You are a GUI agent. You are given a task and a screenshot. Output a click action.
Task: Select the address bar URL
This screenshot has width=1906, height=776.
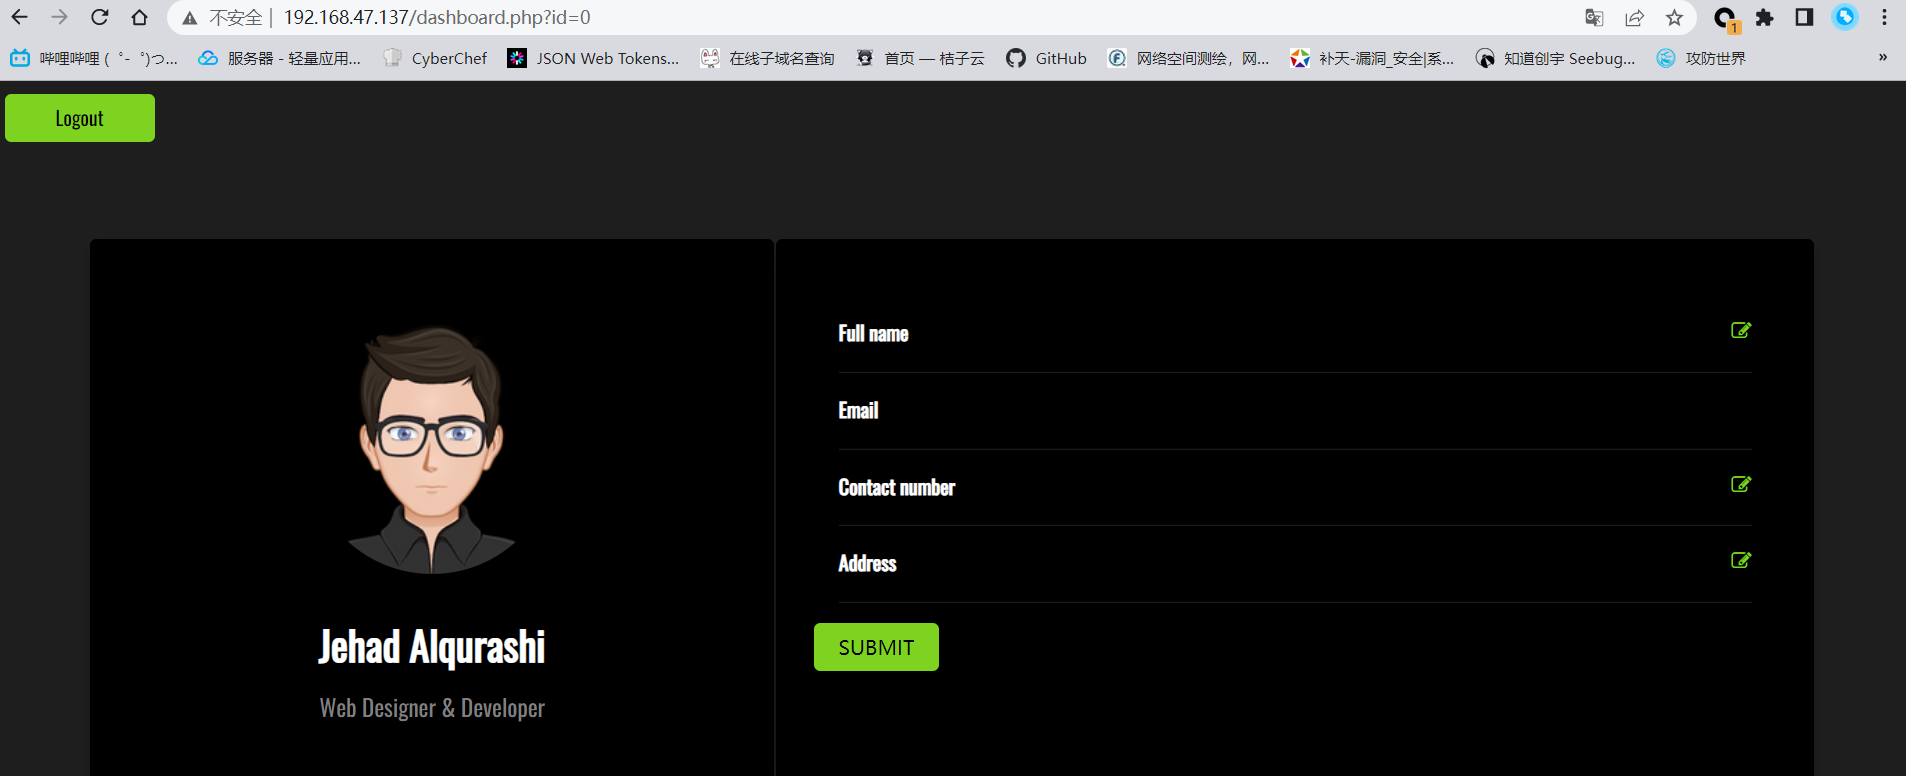437,17
